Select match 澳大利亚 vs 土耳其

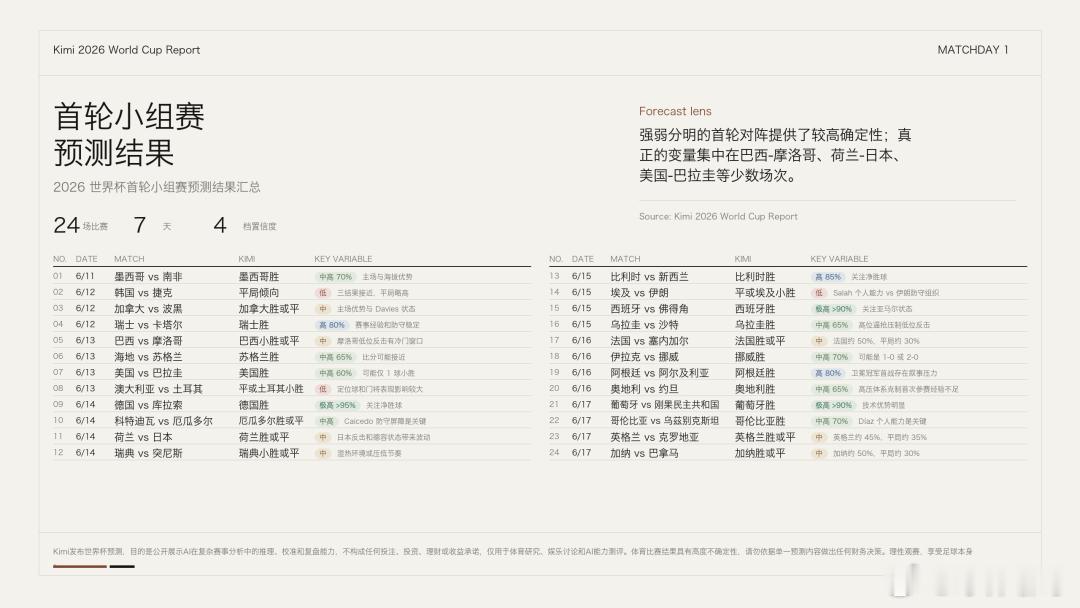[x=158, y=389]
